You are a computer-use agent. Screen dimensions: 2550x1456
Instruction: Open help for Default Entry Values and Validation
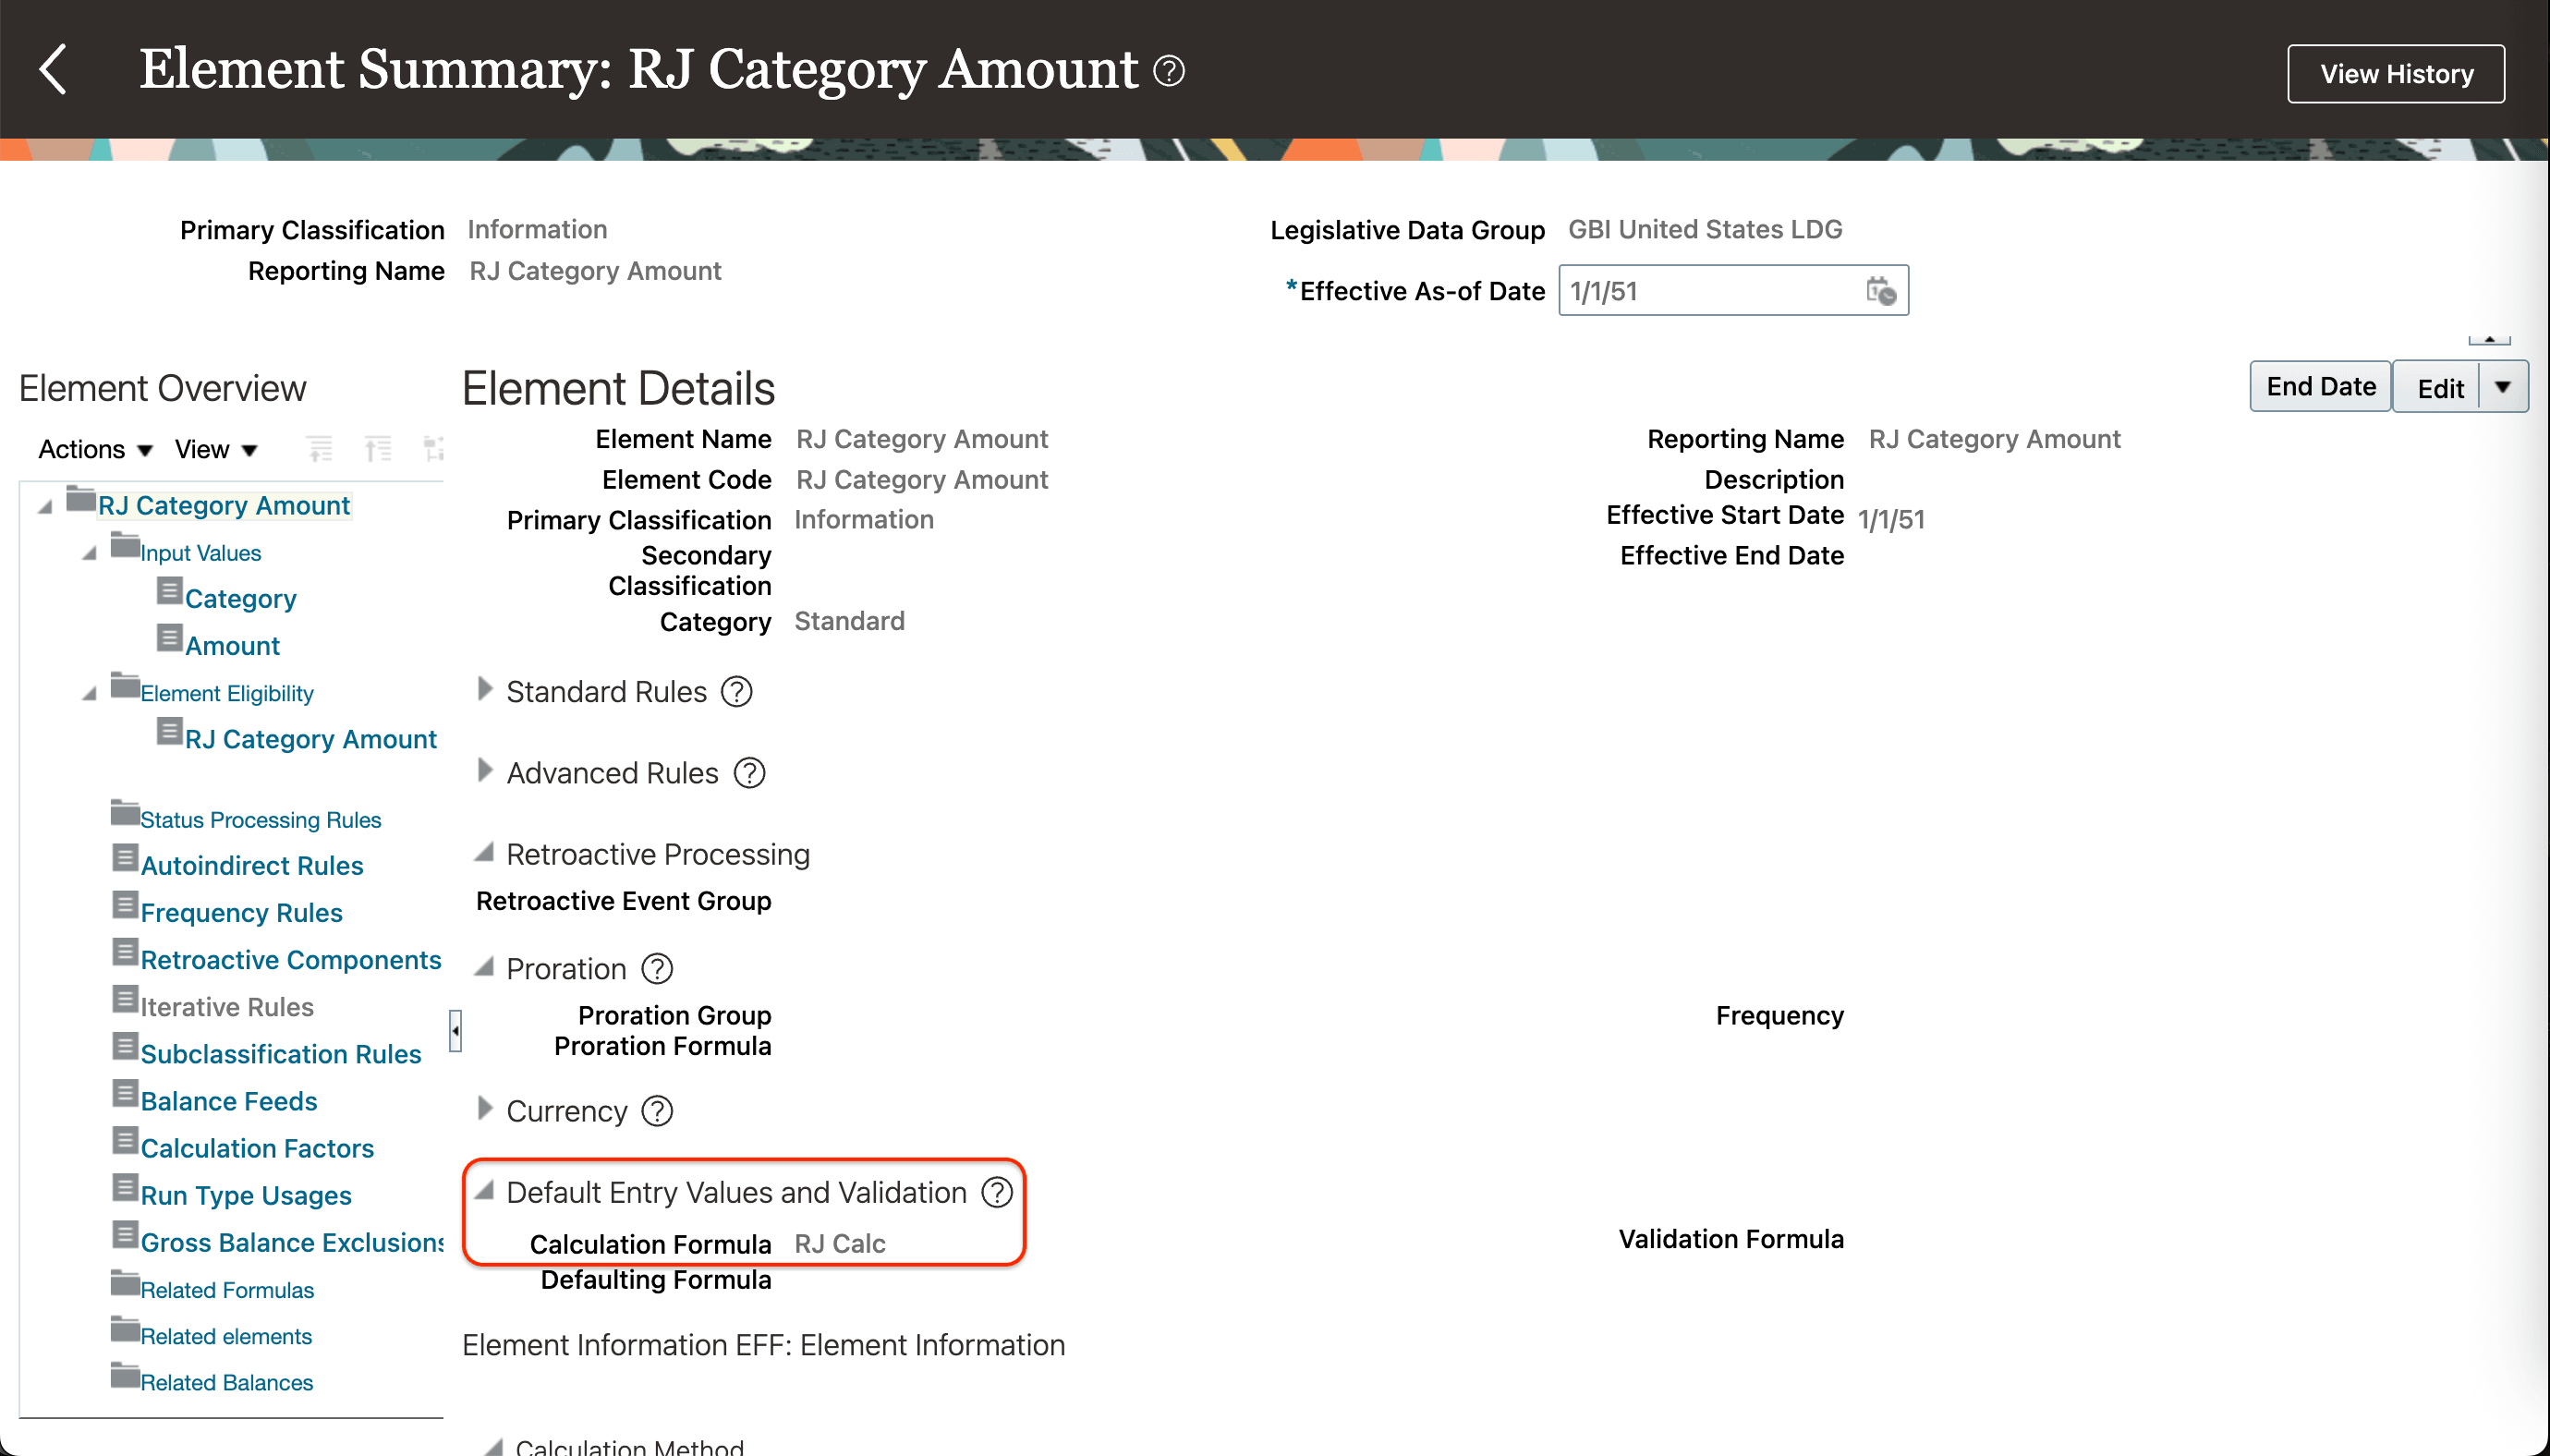pos(996,1192)
